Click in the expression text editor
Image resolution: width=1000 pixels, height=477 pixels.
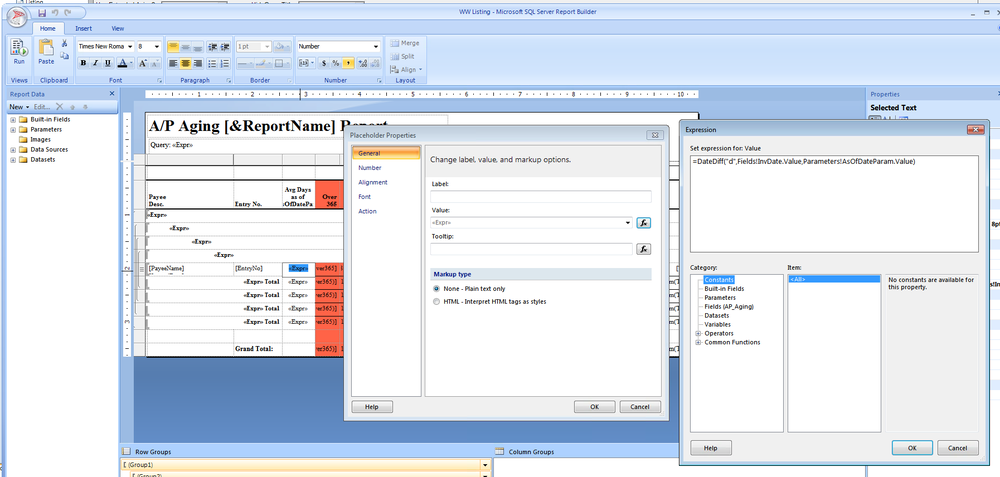click(834, 203)
